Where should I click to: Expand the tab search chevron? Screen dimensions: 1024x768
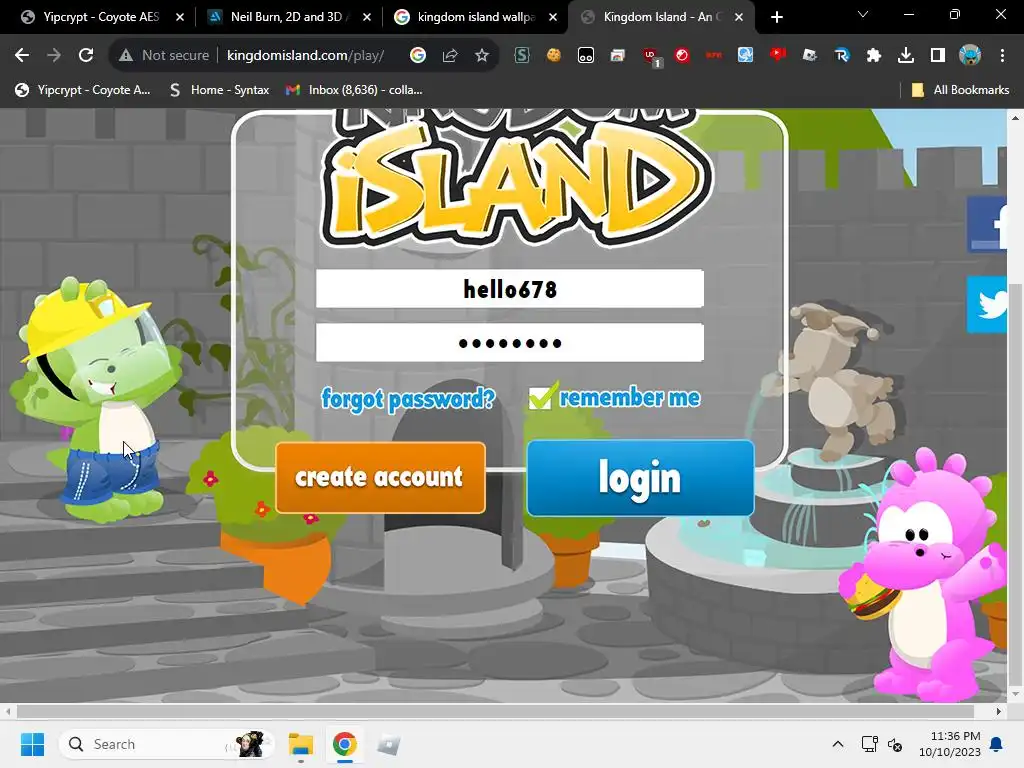click(x=863, y=14)
